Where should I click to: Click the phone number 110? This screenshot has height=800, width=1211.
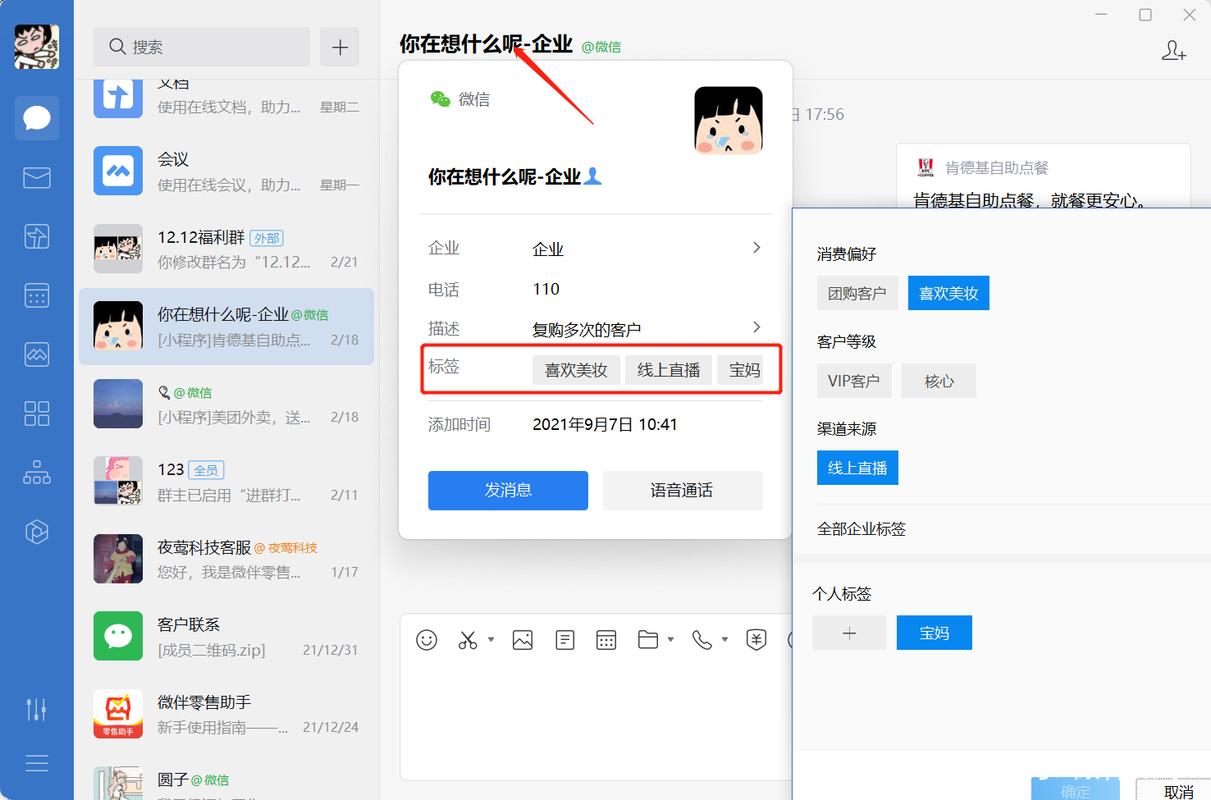546,289
